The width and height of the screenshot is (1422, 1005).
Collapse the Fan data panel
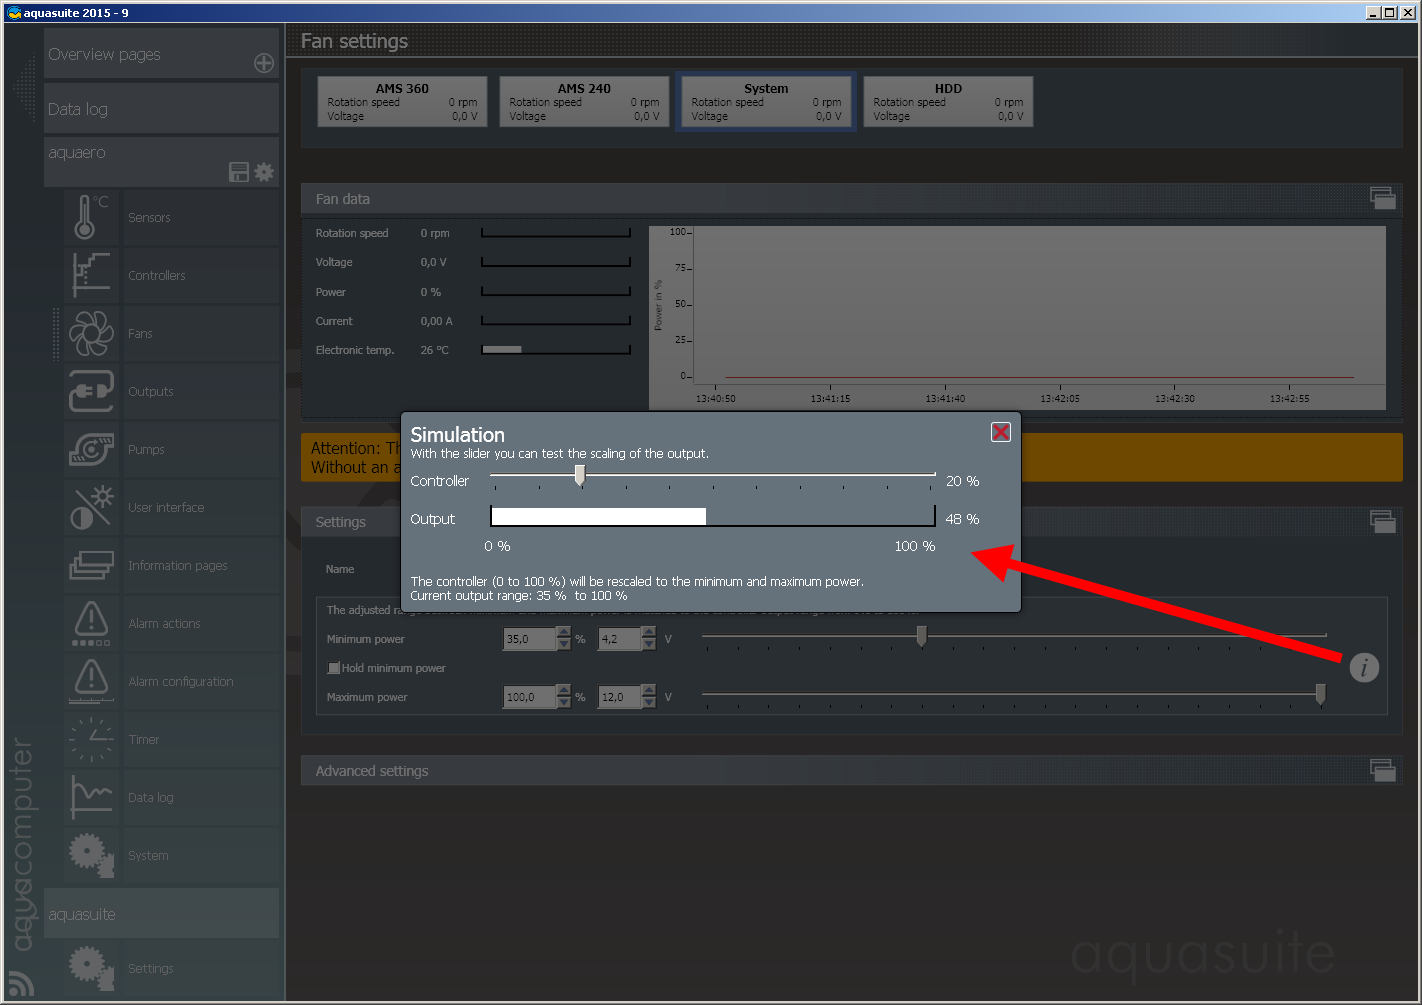tap(1382, 198)
